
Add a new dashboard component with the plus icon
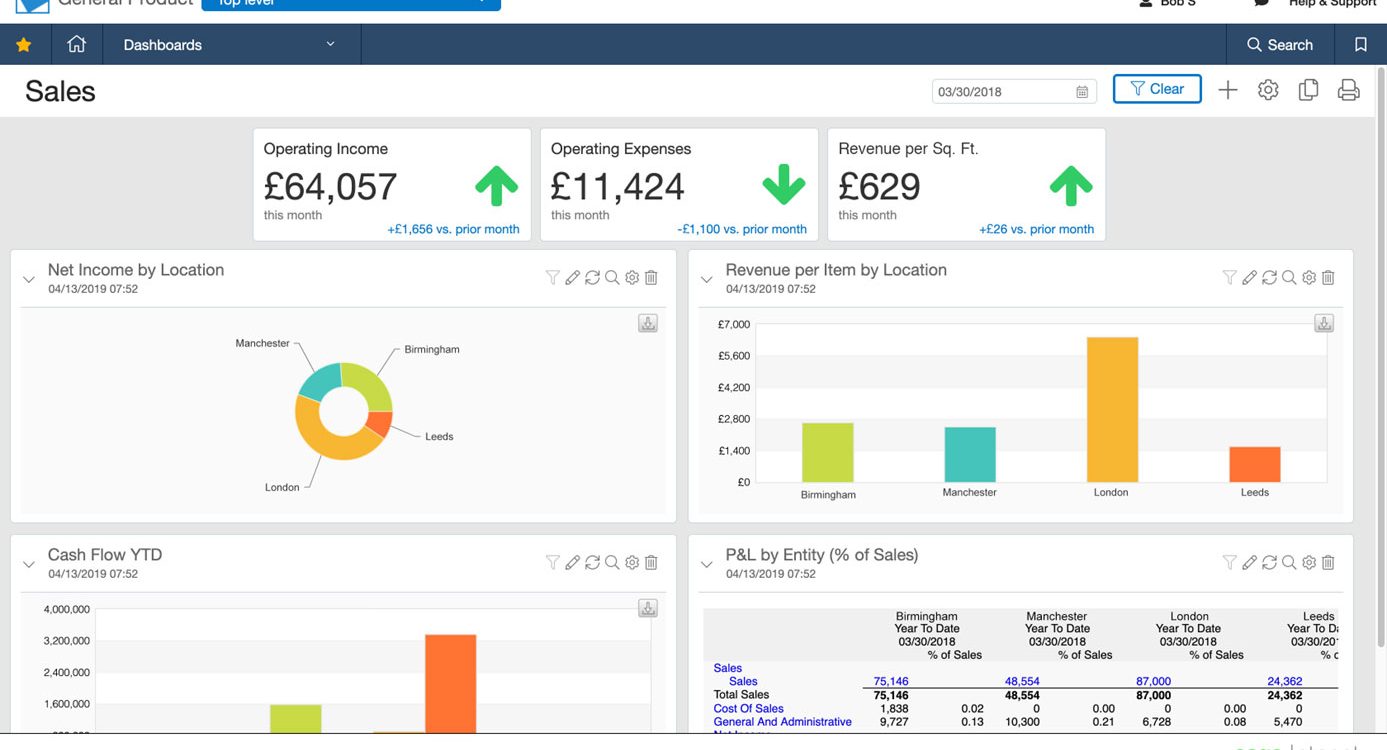tap(1228, 90)
